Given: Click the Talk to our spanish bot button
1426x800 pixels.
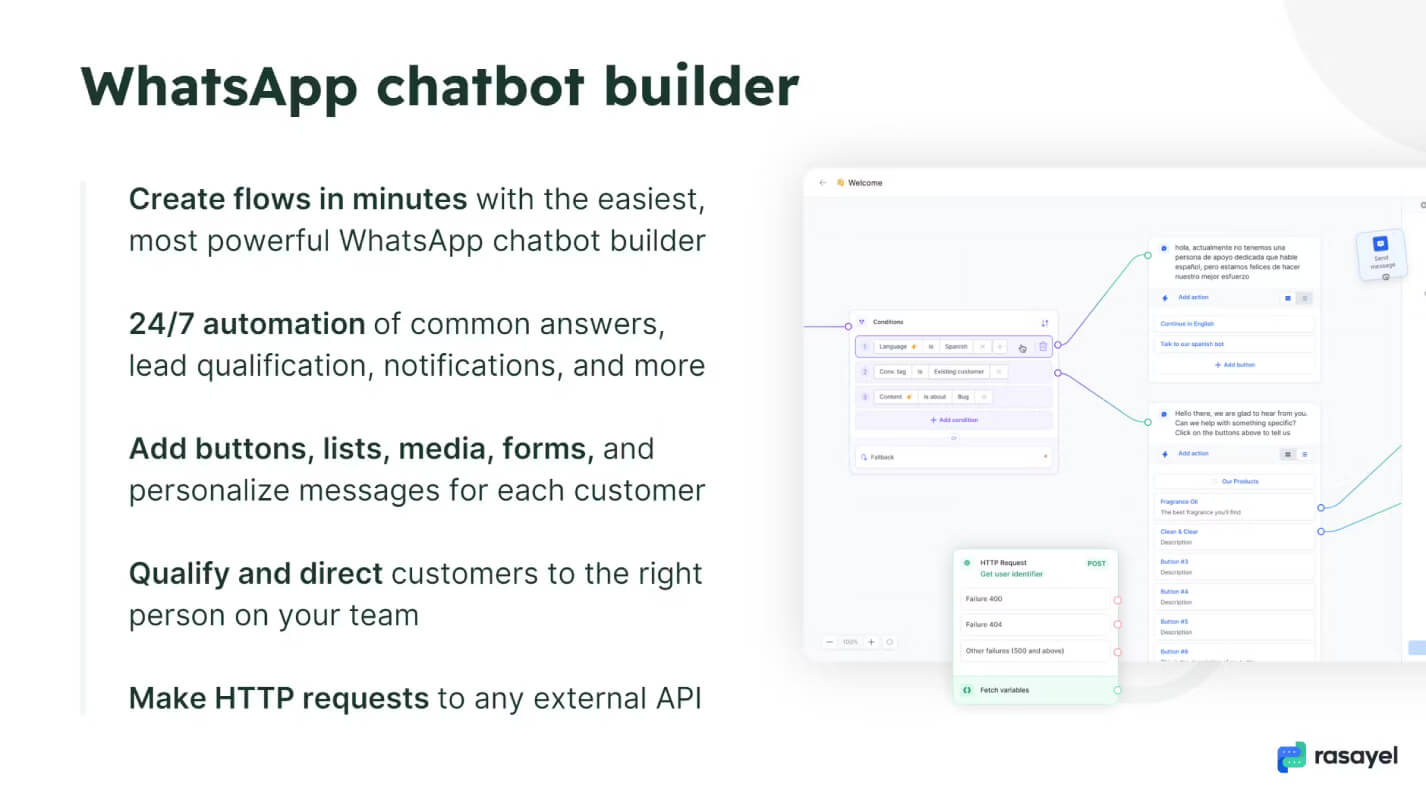Looking at the screenshot, I should [1234, 344].
